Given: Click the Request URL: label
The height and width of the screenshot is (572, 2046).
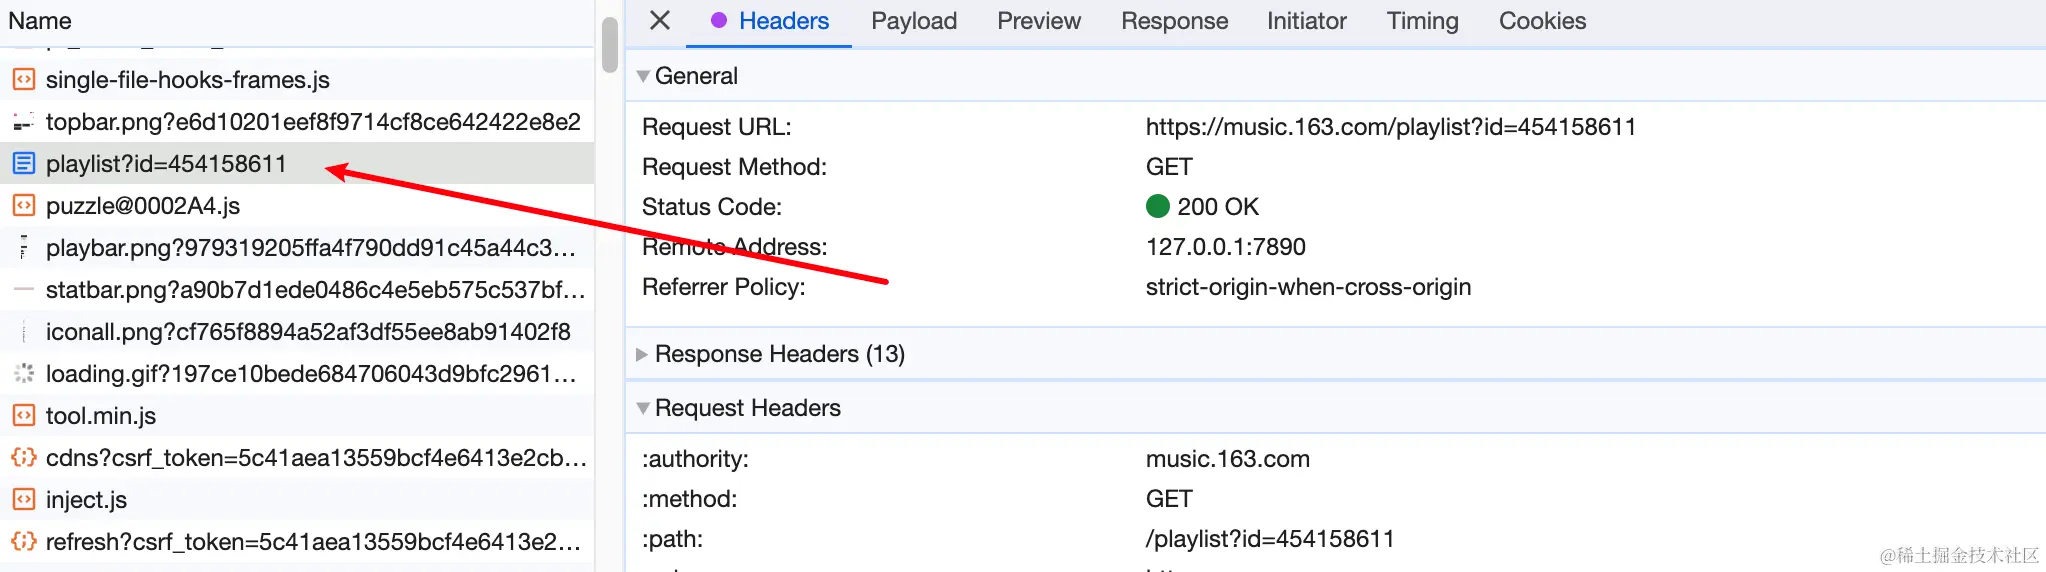Looking at the screenshot, I should tap(717, 127).
